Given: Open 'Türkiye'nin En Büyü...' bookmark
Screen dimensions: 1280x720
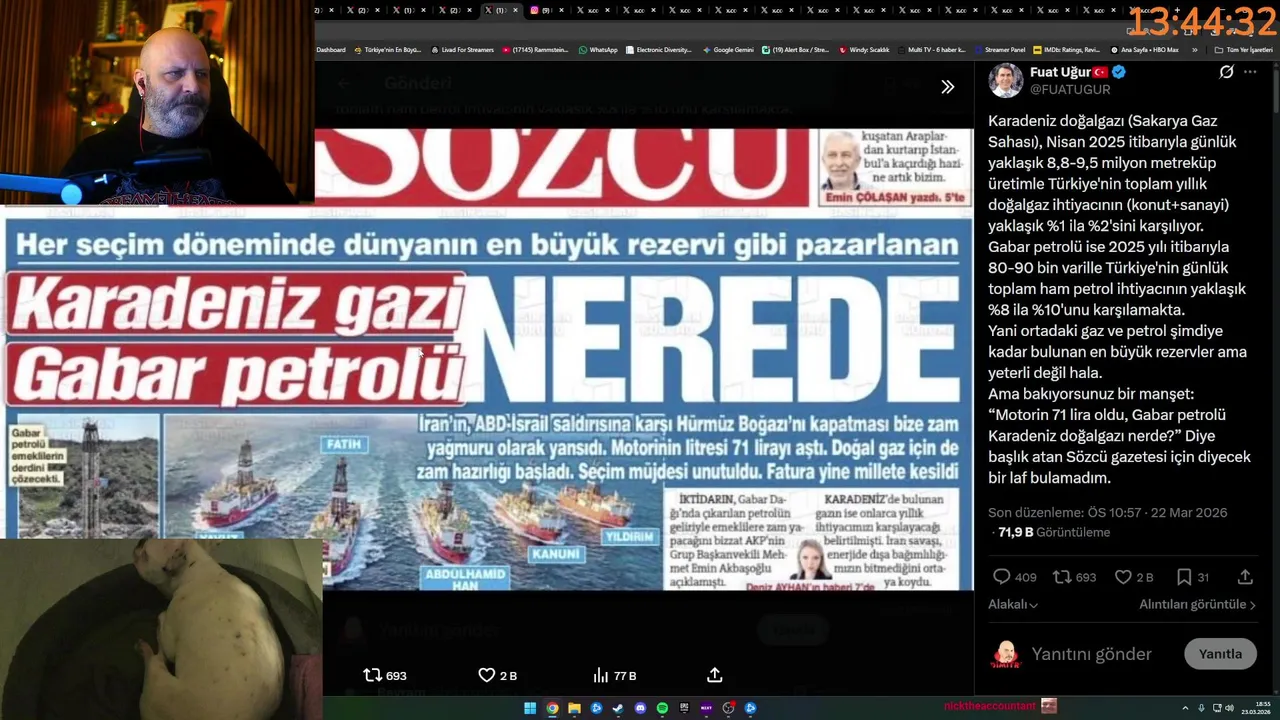Looking at the screenshot, I should point(388,49).
